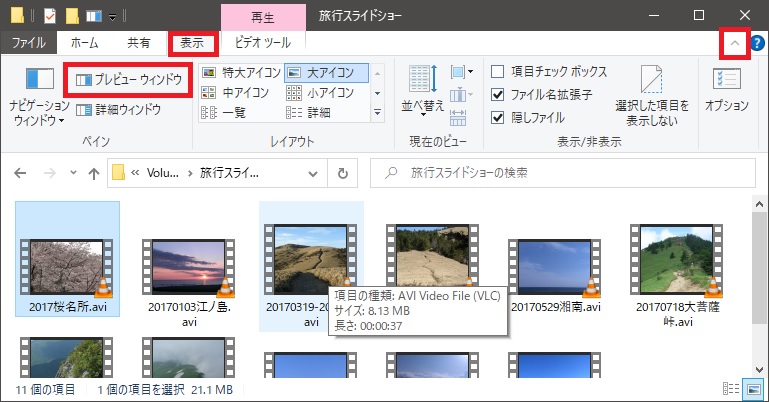Viewport: 769px width, 402px height.
Task: Select the 20170529湘南.avi video file
Action: click(x=555, y=275)
